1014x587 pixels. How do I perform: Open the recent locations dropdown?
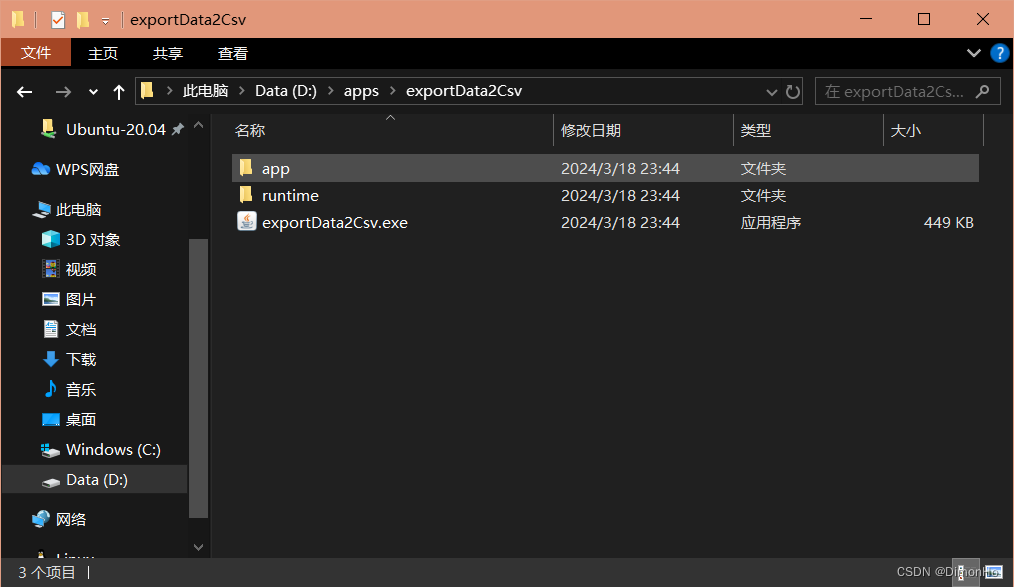coord(93,92)
